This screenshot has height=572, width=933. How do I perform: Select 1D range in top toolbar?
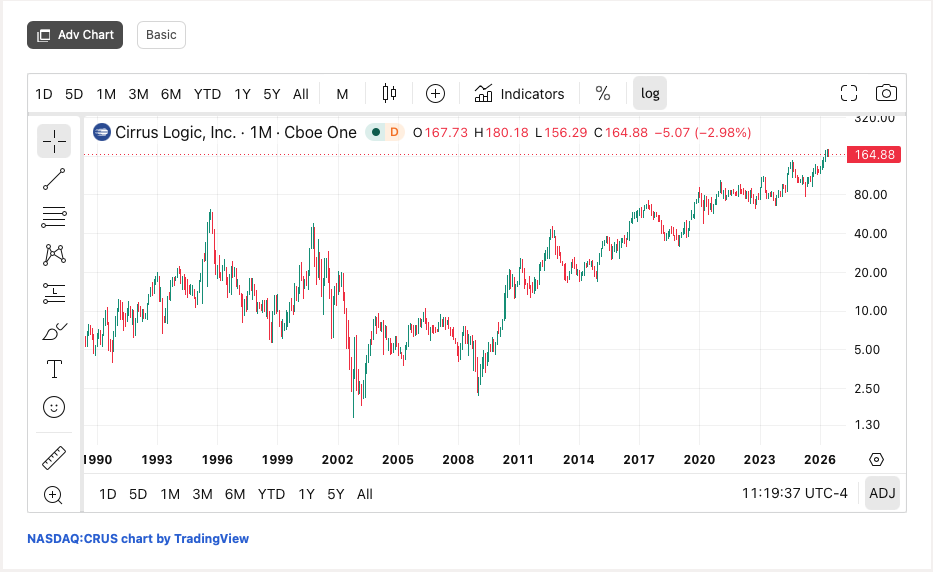tap(44, 94)
